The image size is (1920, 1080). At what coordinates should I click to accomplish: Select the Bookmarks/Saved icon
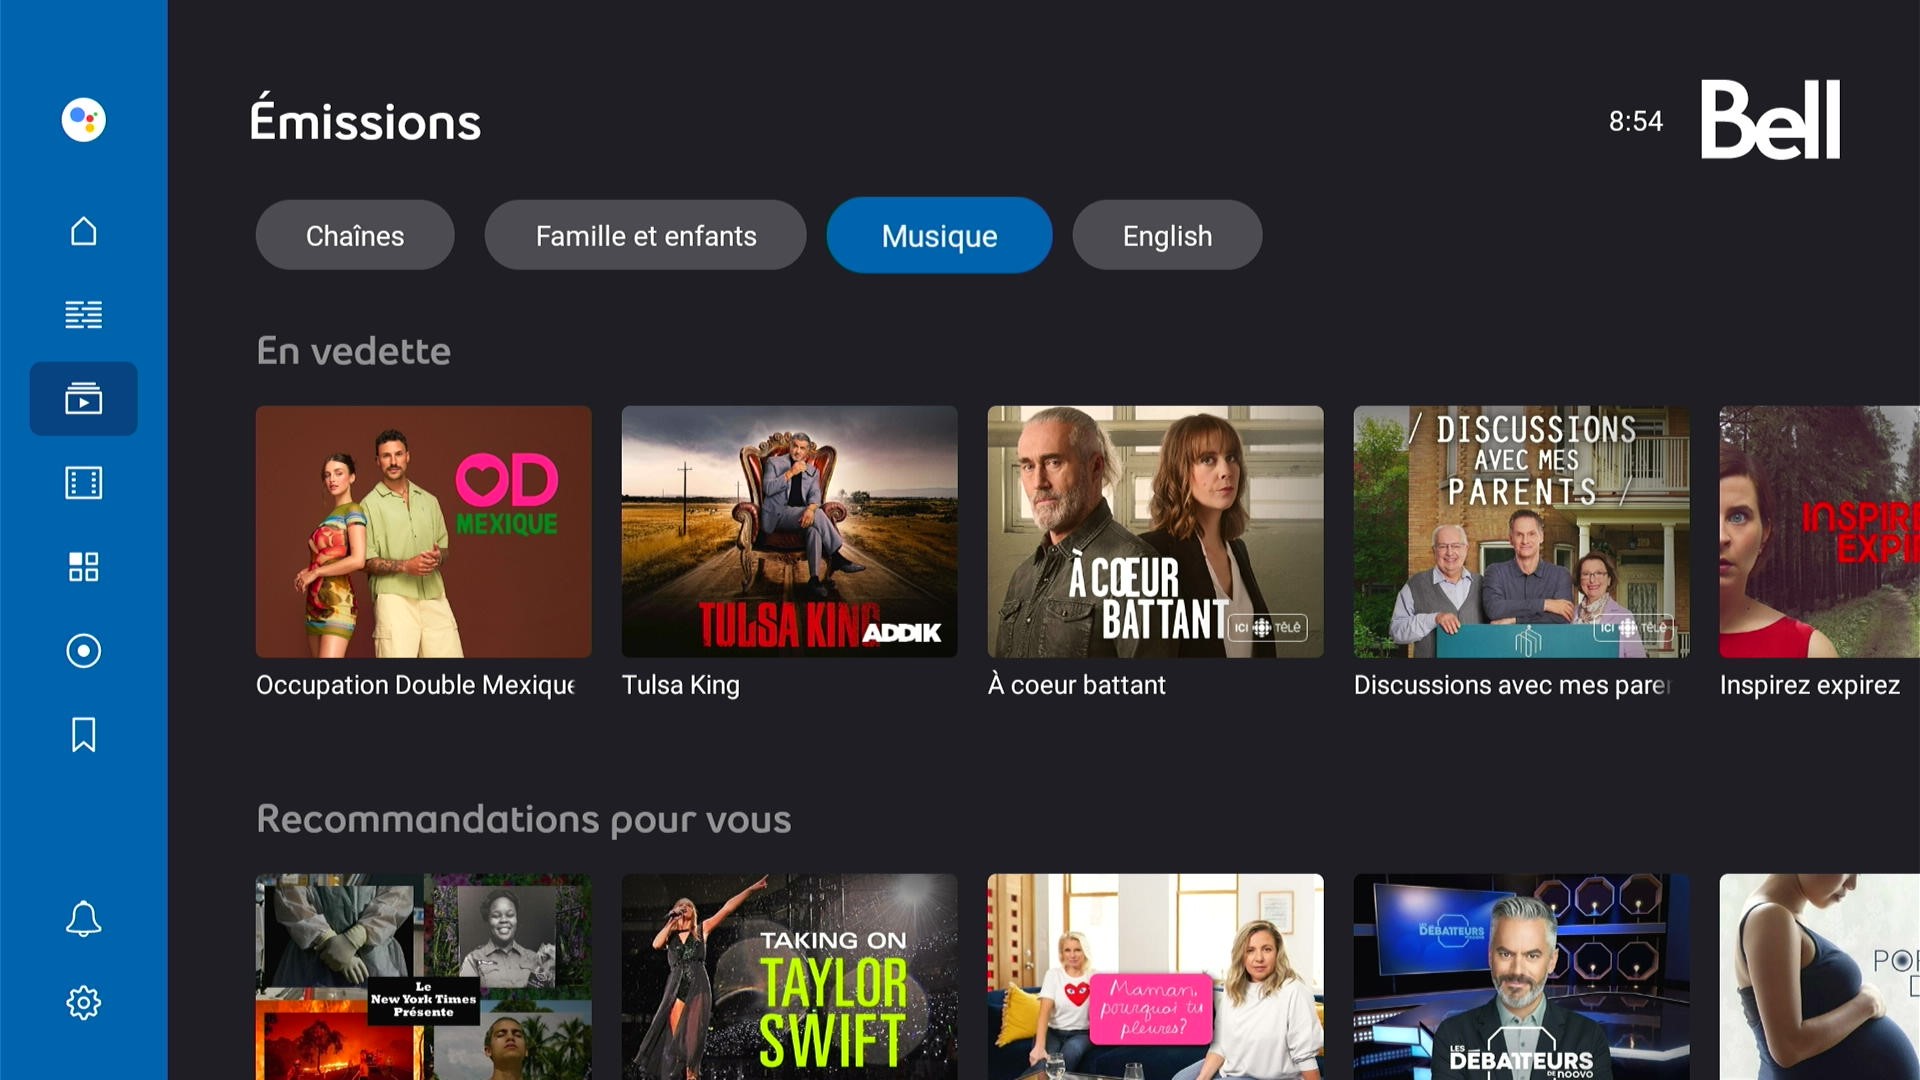83,735
